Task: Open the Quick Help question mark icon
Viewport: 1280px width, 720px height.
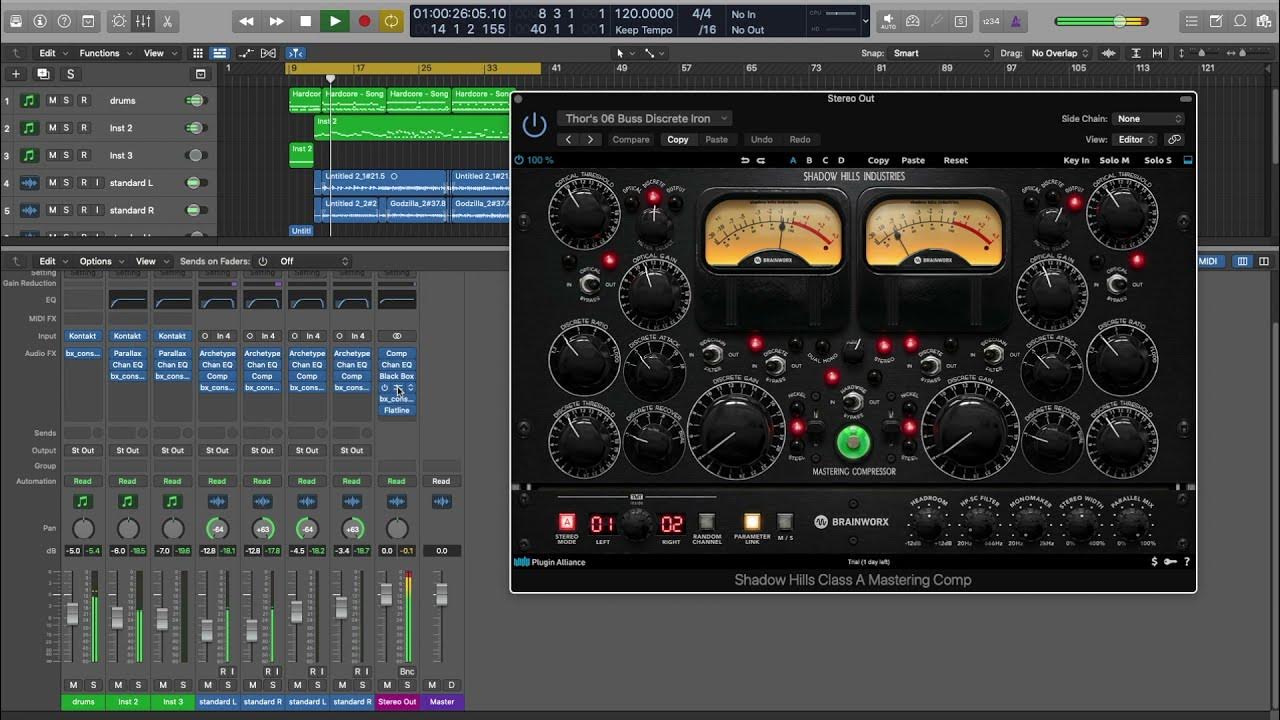Action: [64, 21]
